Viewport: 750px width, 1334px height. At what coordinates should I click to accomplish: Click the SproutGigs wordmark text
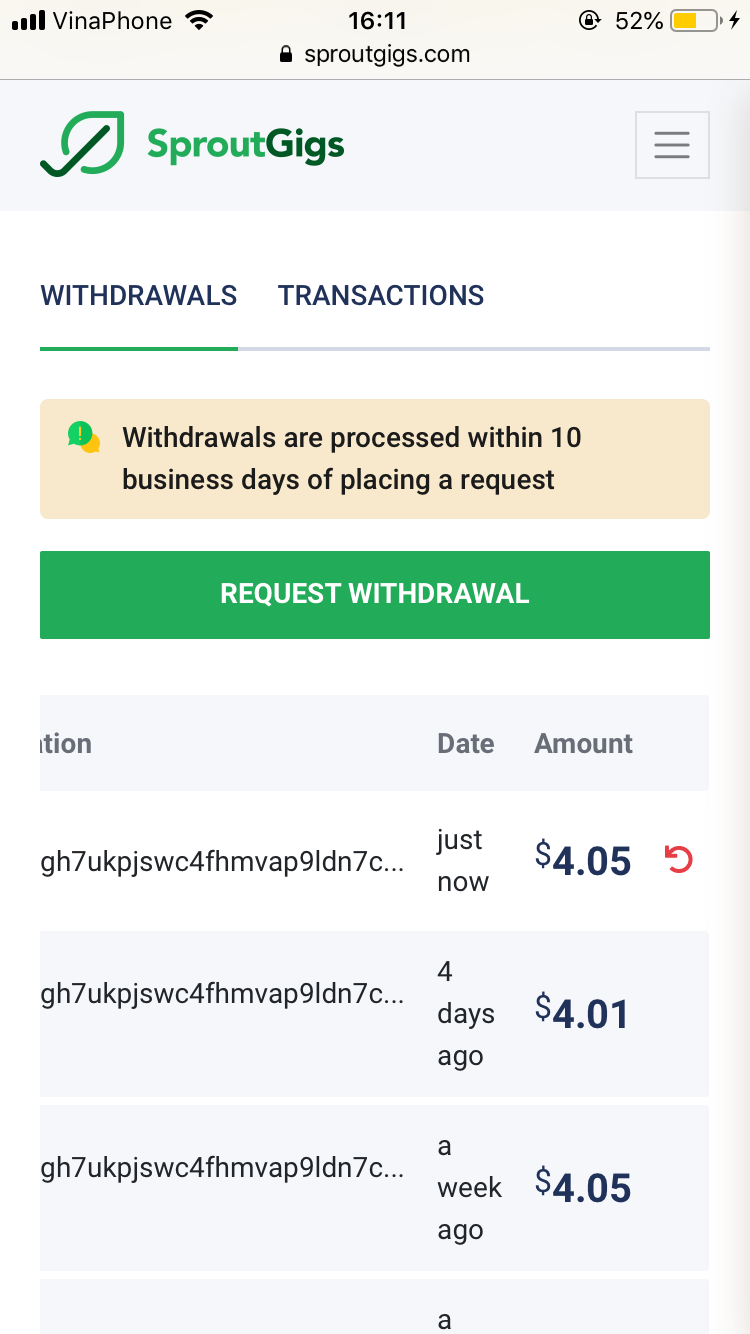[x=246, y=145]
